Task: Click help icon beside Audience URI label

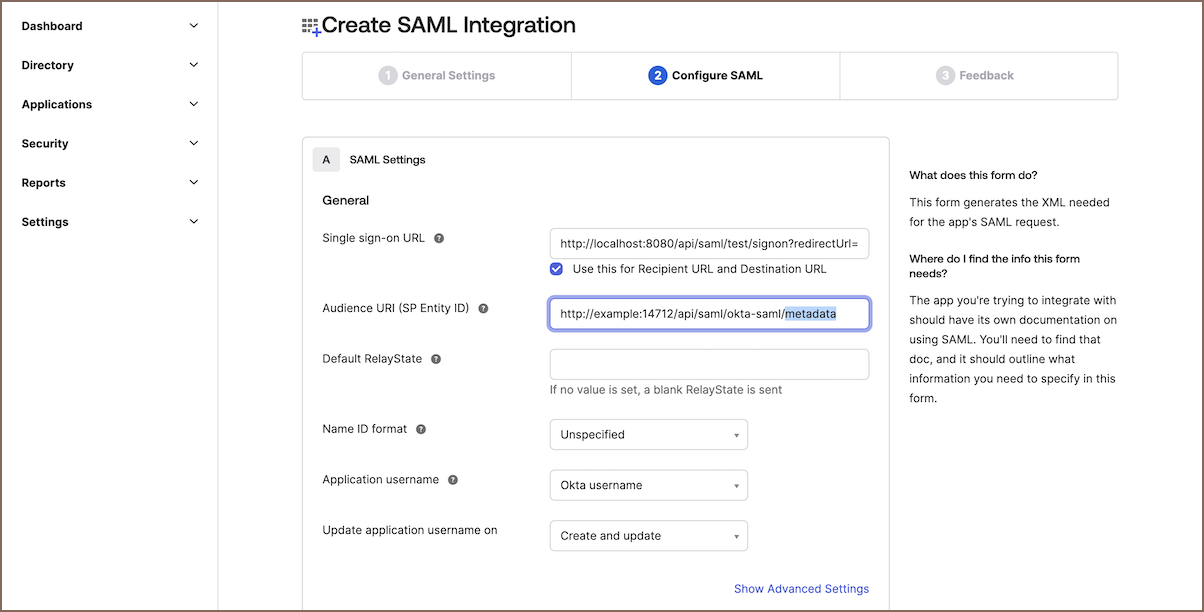Action: tap(483, 308)
